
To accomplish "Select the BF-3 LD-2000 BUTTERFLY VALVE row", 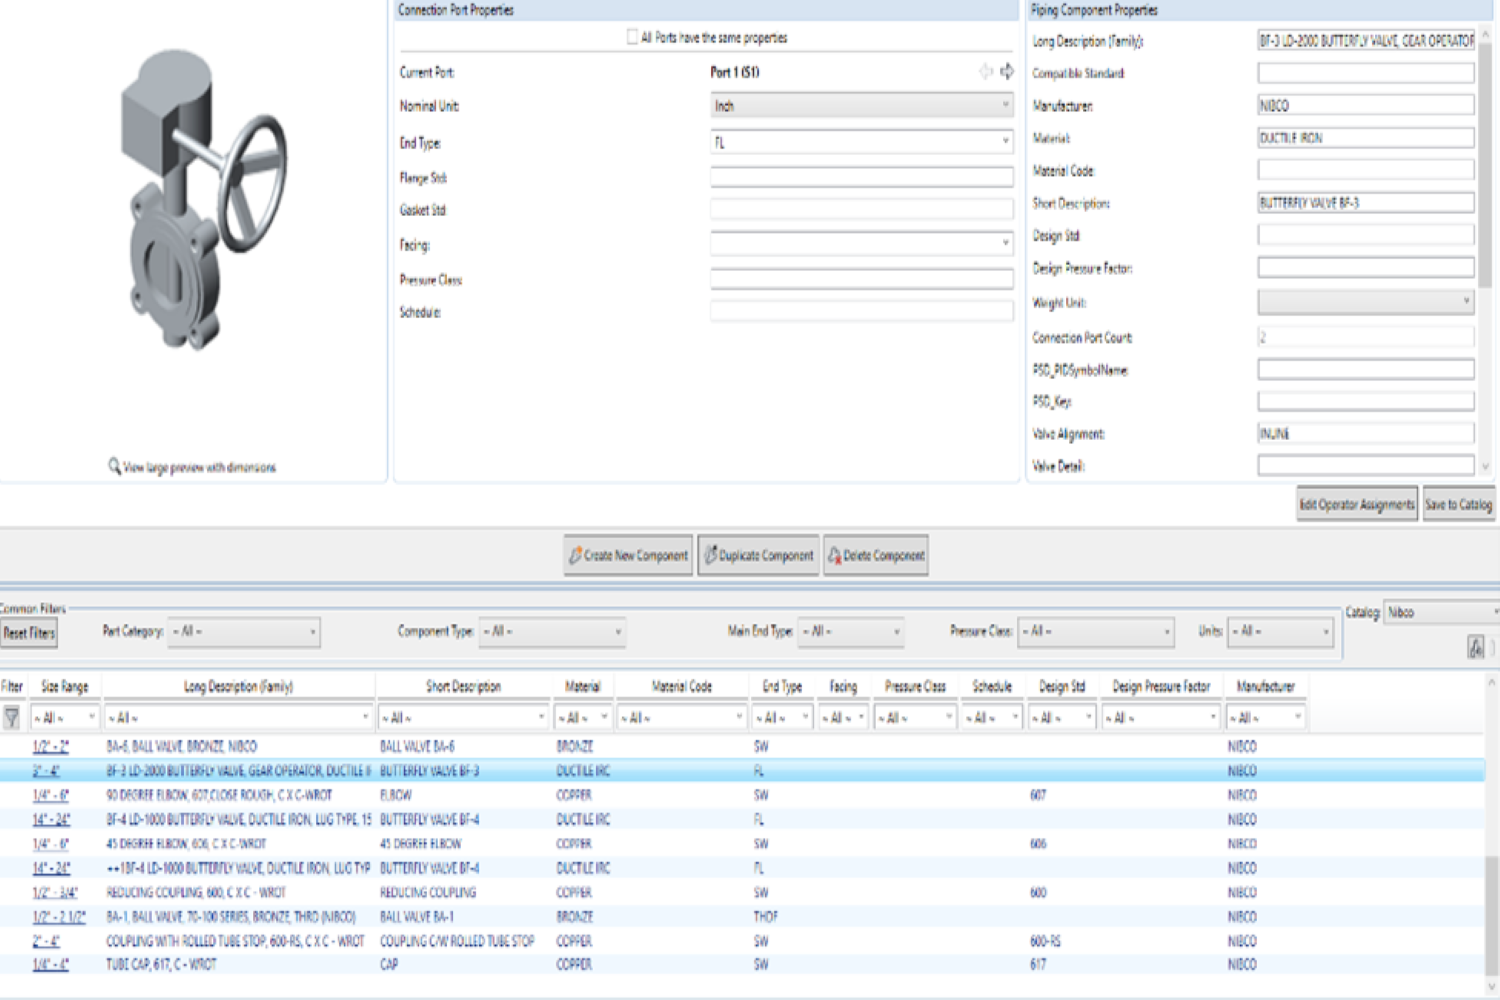I will pos(742,771).
